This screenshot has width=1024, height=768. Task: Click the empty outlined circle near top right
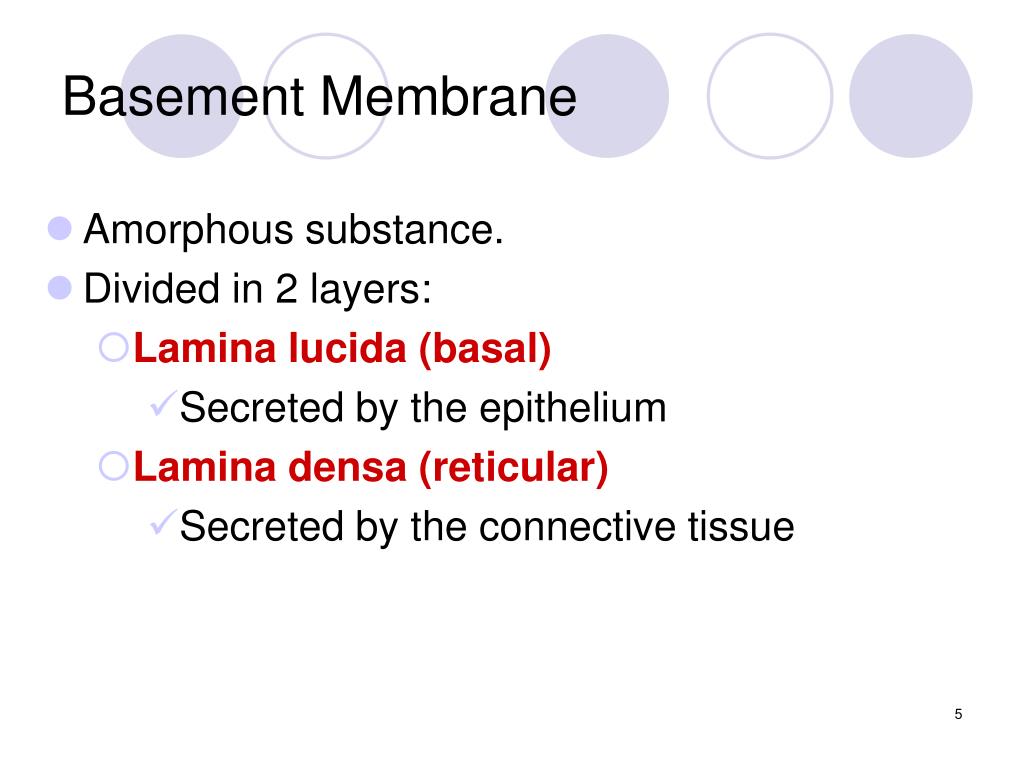pyautogui.click(x=770, y=96)
